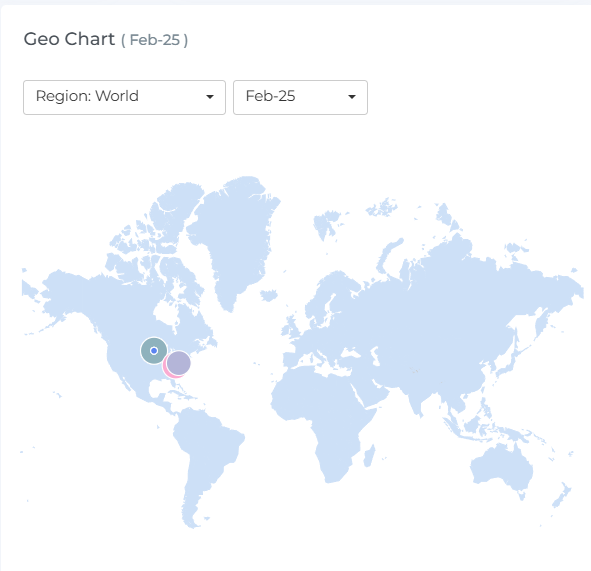Select Australia on the geo chart
This screenshot has height=571, width=591.
[501, 467]
